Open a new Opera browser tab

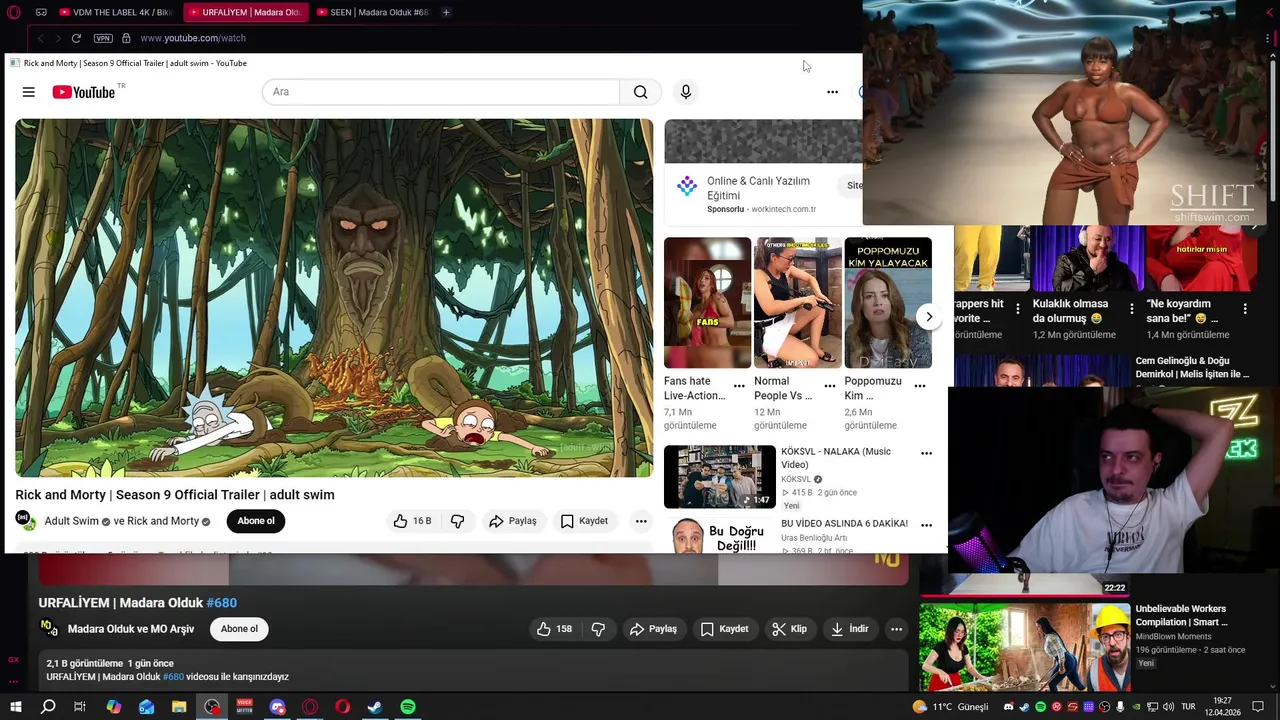(x=446, y=12)
